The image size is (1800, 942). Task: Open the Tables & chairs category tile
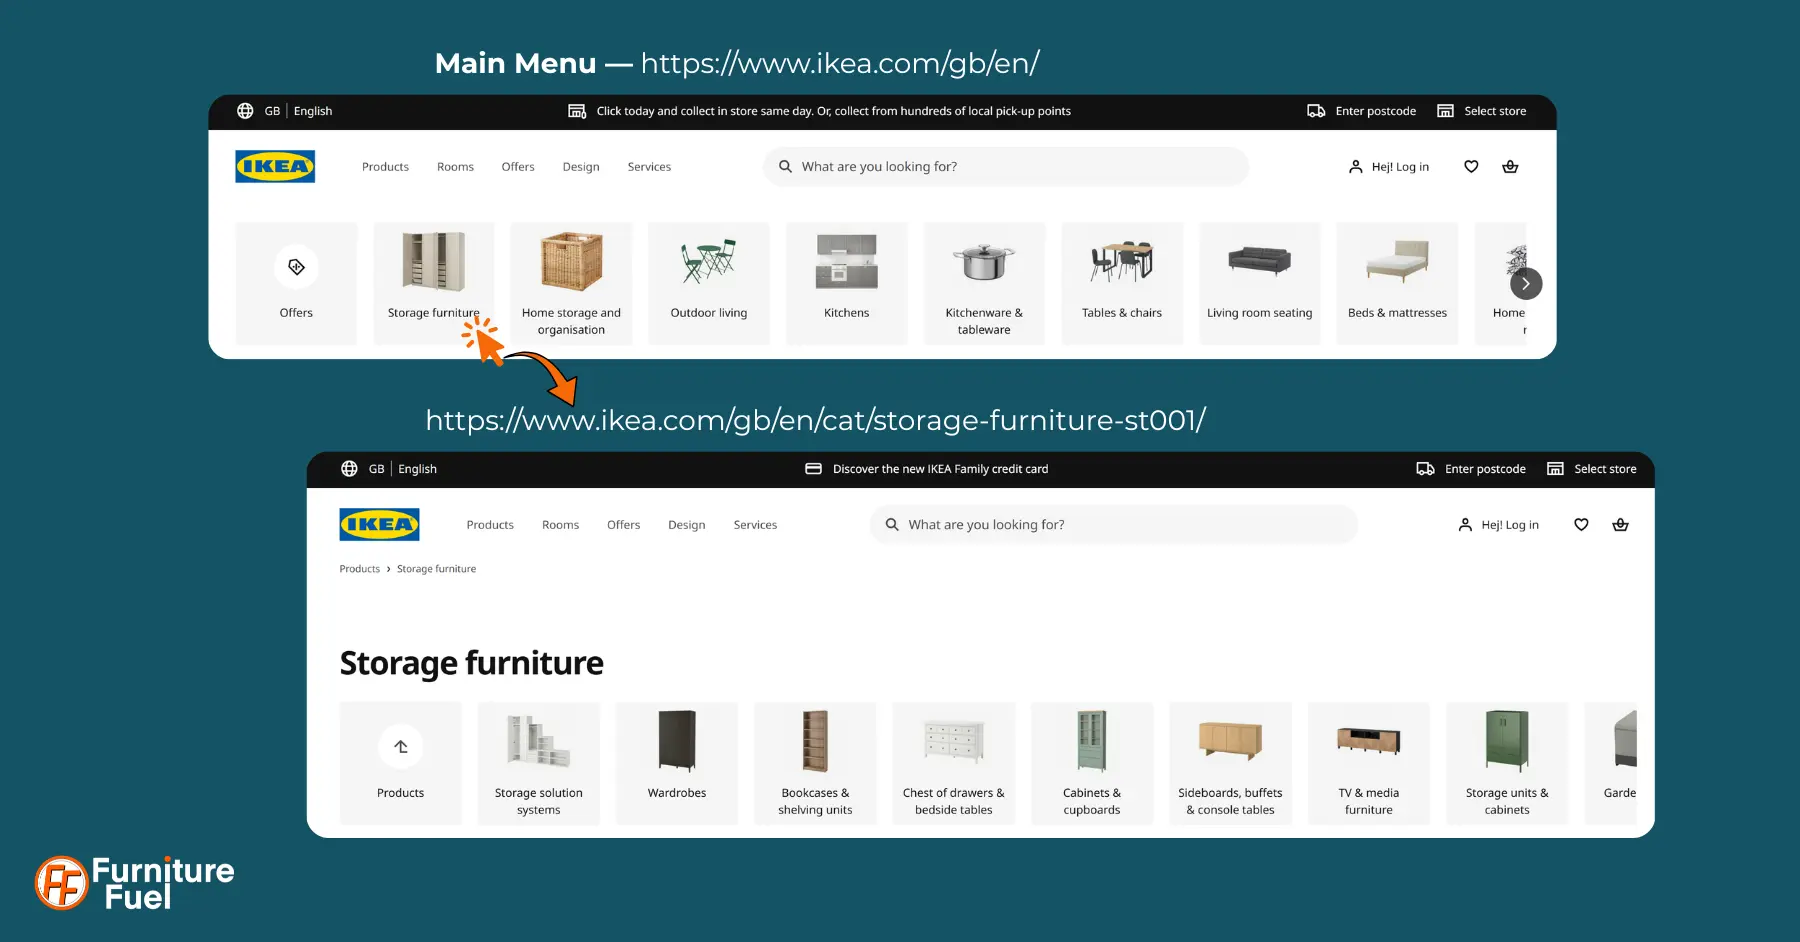click(x=1122, y=284)
